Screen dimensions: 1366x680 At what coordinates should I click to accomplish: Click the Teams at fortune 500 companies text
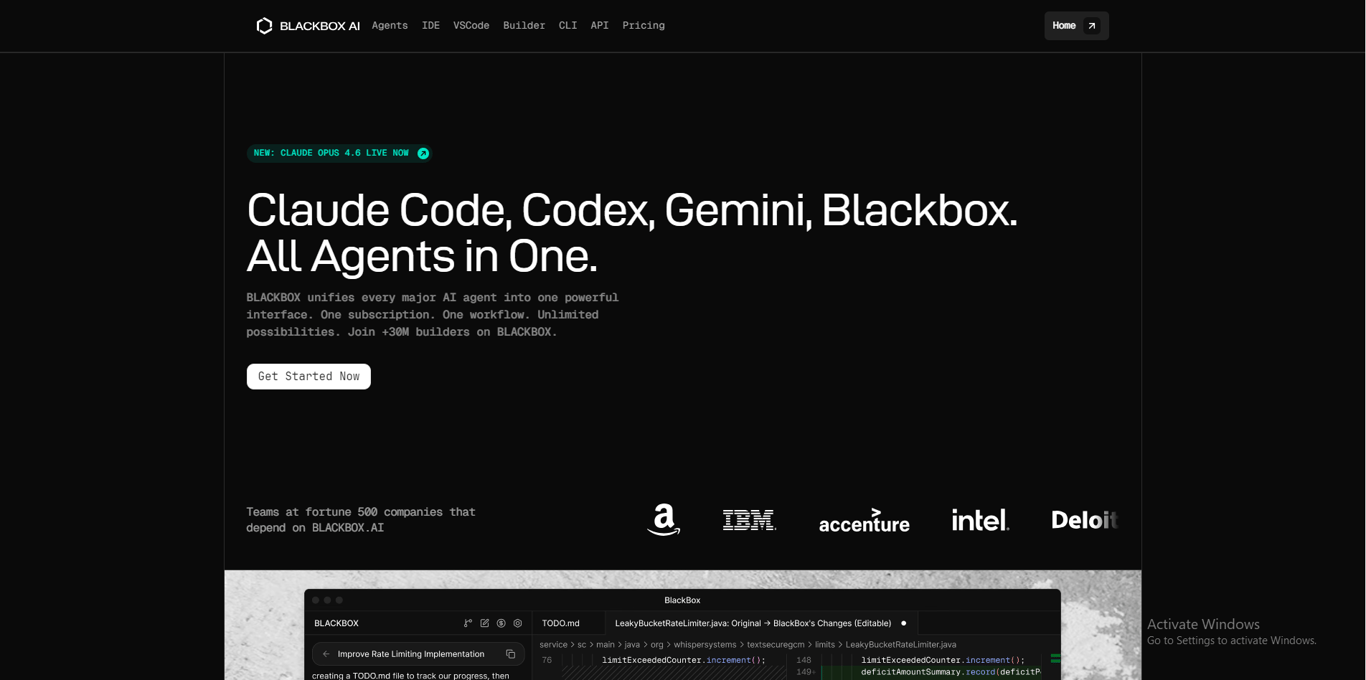pyautogui.click(x=361, y=519)
